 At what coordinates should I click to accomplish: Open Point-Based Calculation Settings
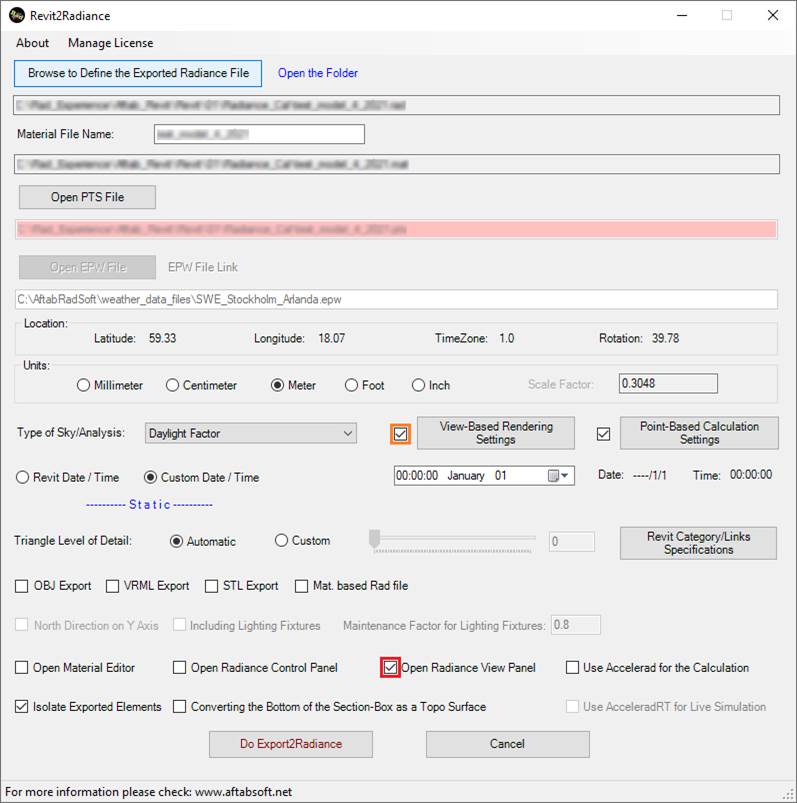point(699,433)
